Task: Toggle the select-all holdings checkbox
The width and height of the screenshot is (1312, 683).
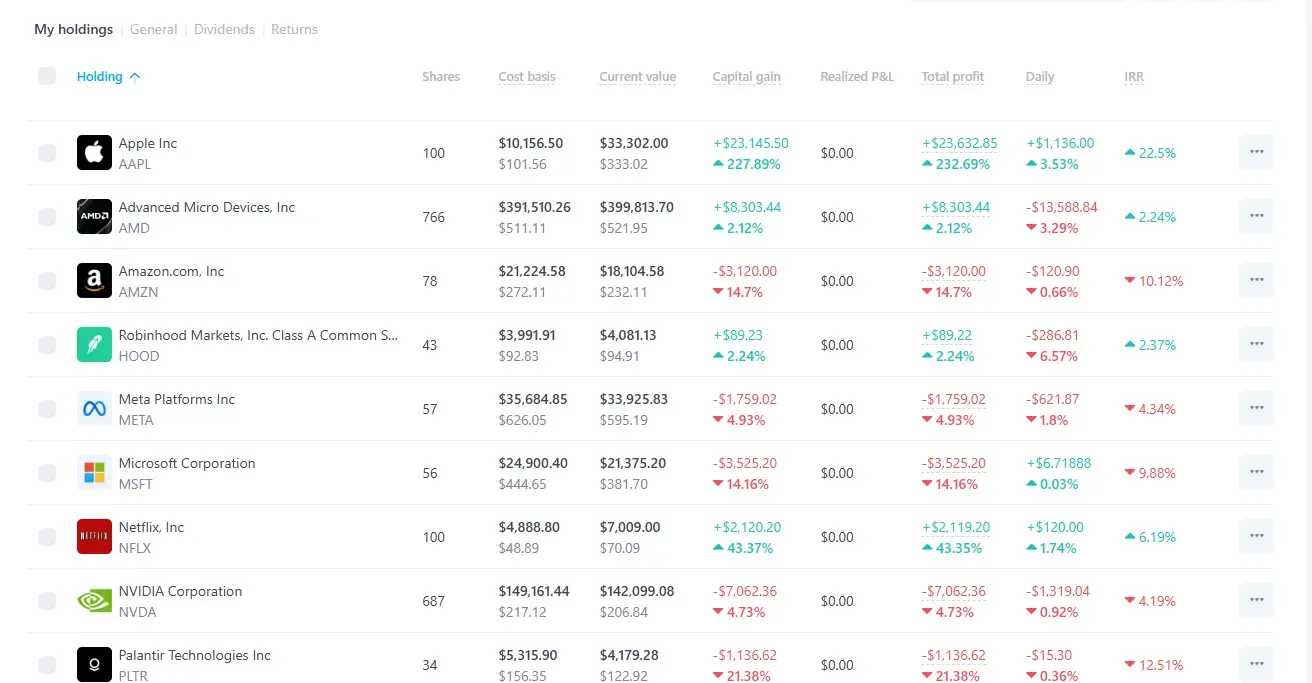Action: click(x=47, y=76)
